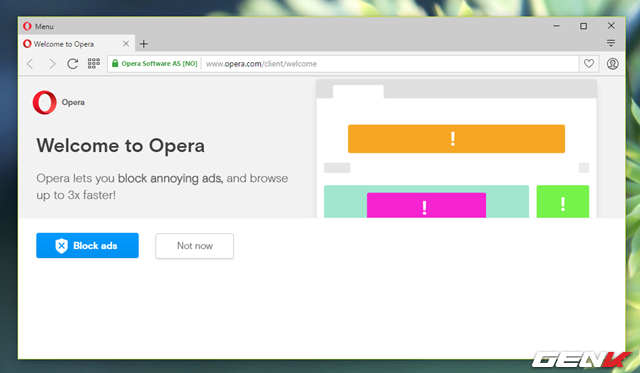
Task: Maximize the Opera window
Action: (x=584, y=26)
